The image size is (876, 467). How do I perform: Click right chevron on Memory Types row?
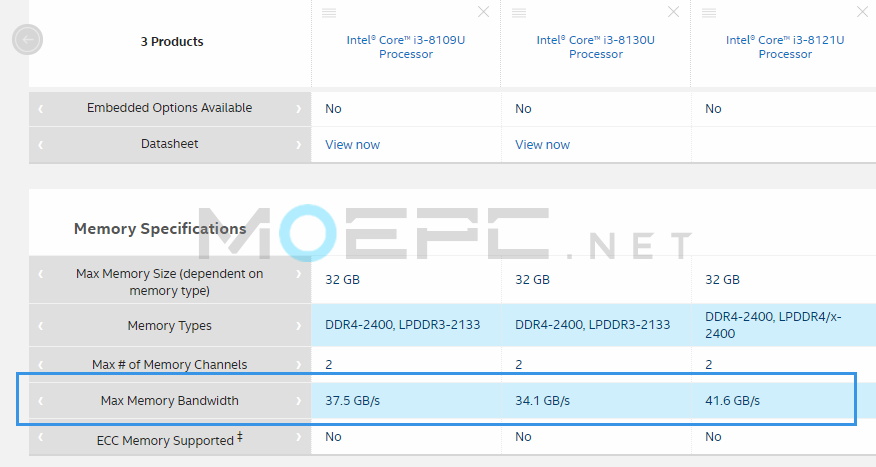pyautogui.click(x=298, y=326)
